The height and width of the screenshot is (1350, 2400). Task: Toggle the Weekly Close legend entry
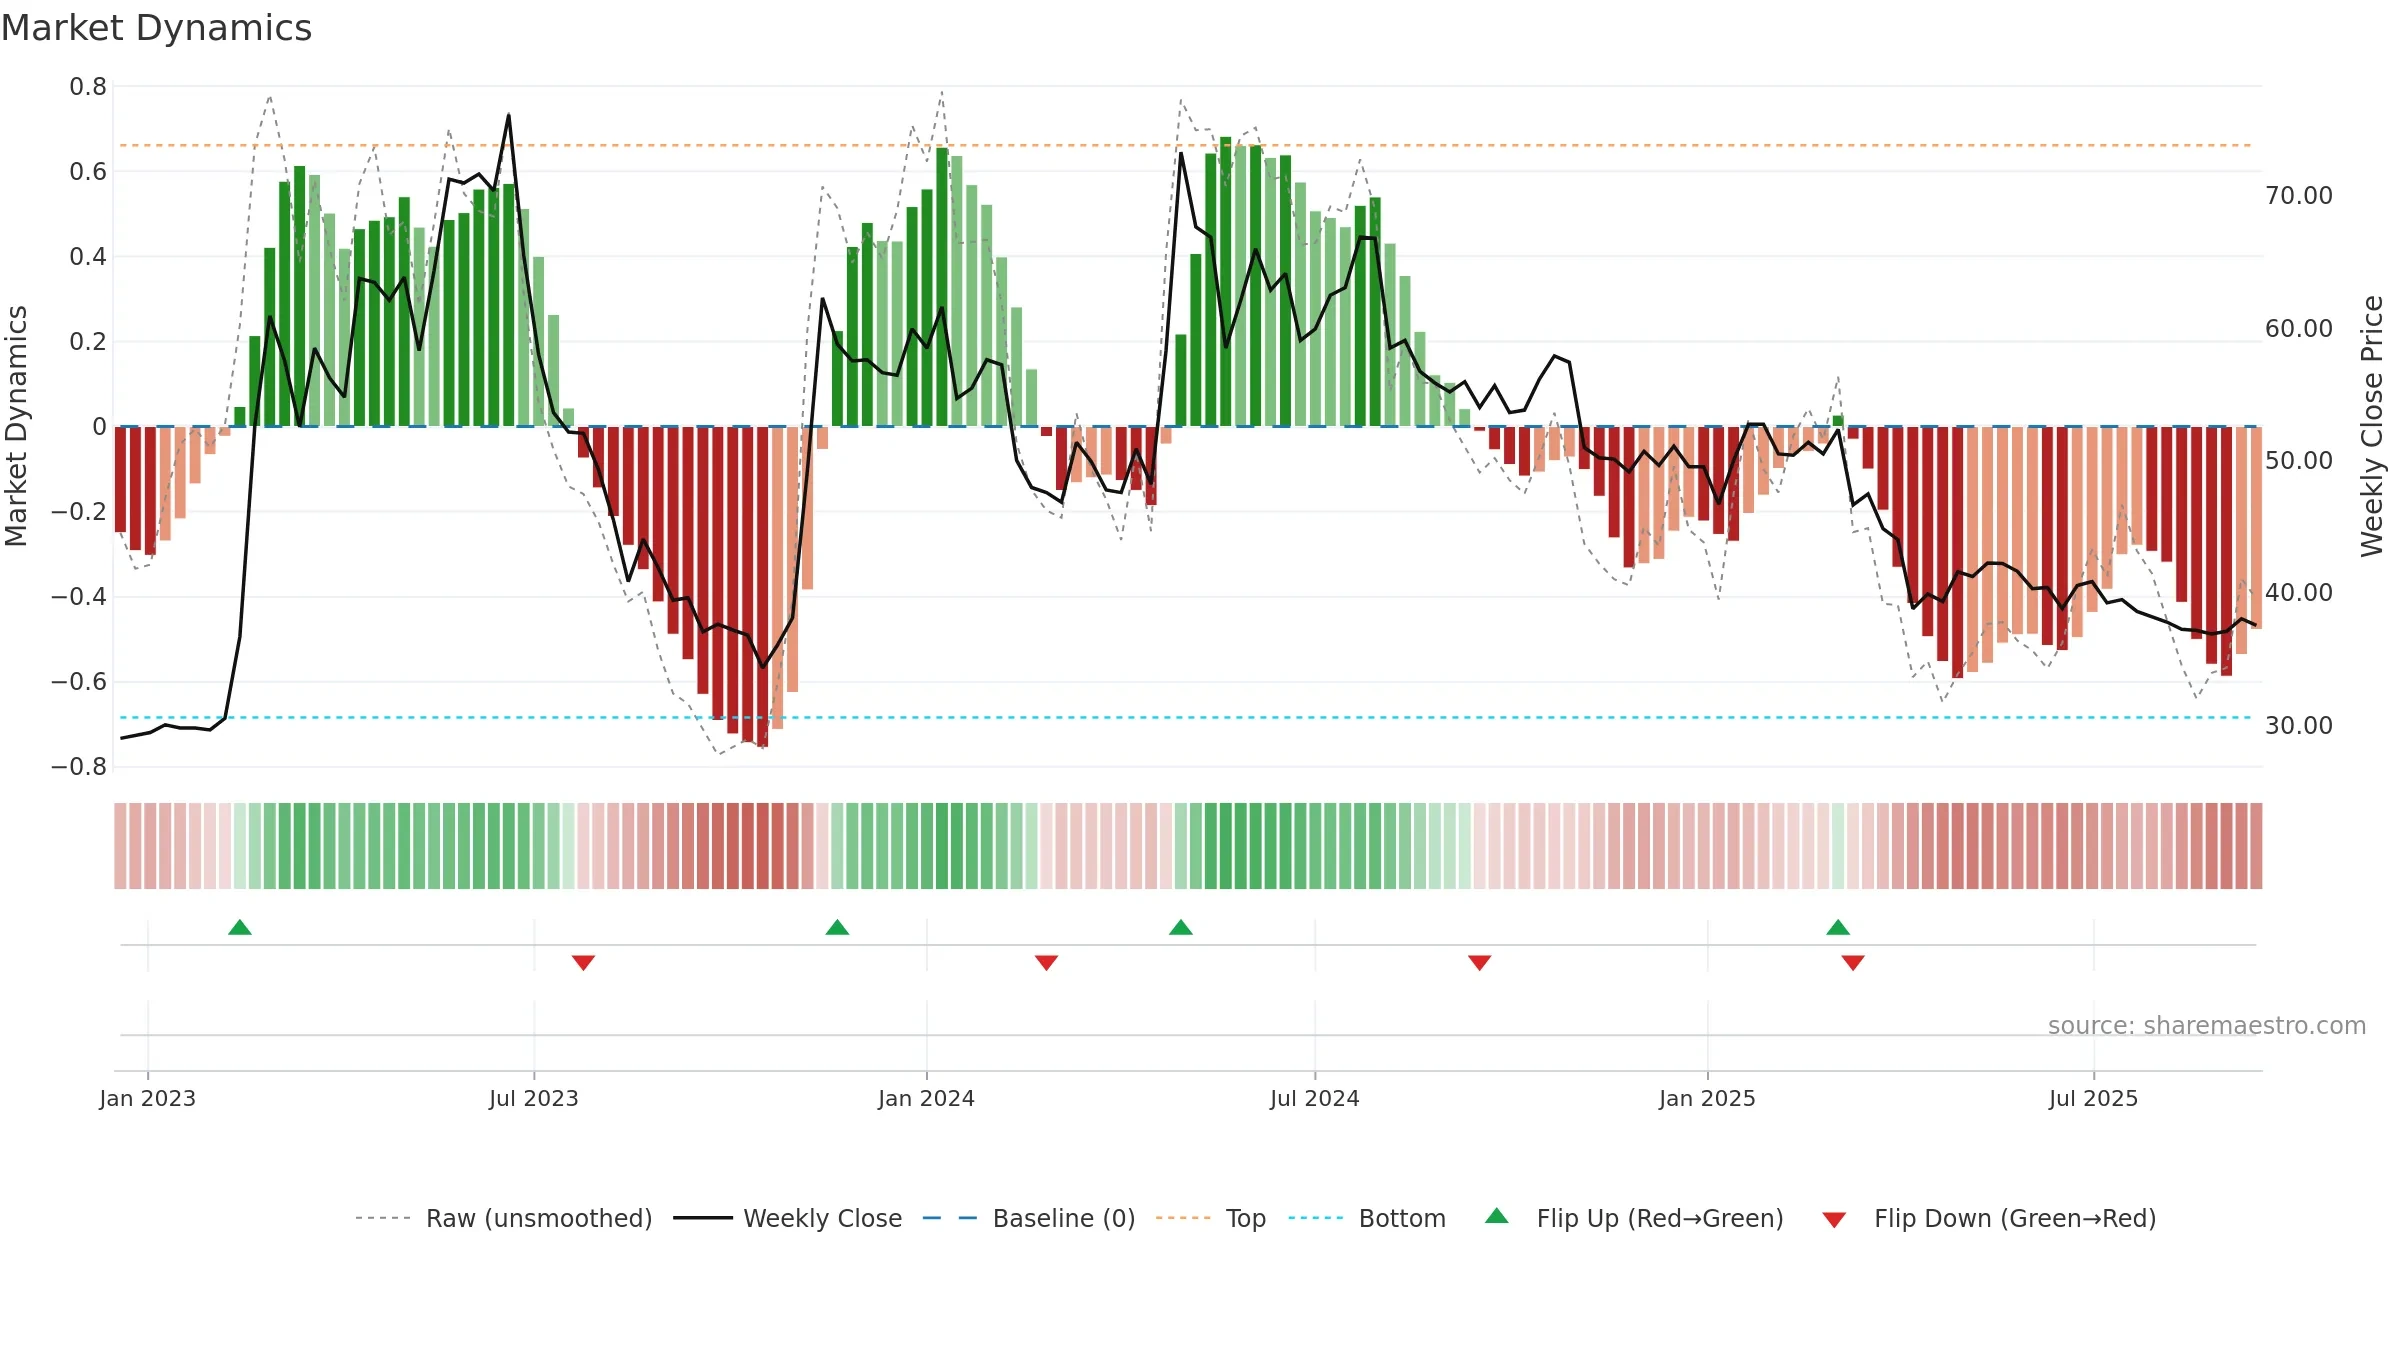(x=788, y=1218)
